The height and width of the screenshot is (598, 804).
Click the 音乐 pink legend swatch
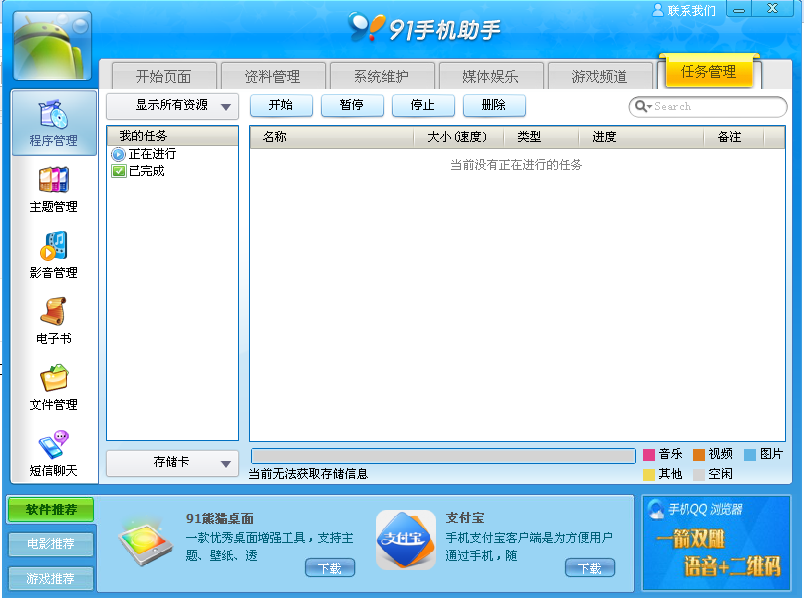coord(649,454)
